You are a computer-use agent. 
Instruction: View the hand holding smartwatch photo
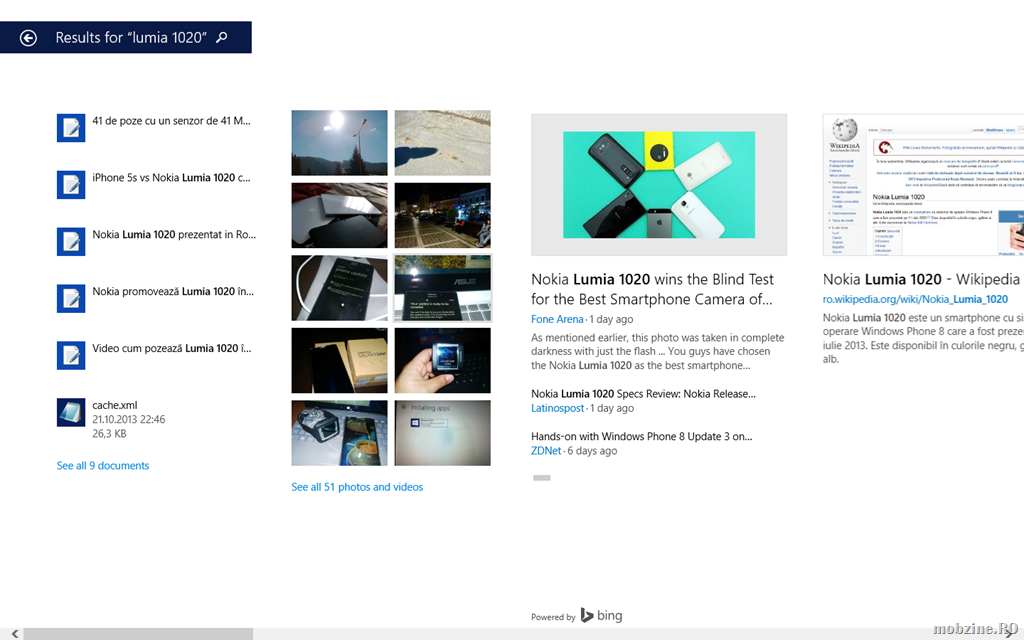442,360
